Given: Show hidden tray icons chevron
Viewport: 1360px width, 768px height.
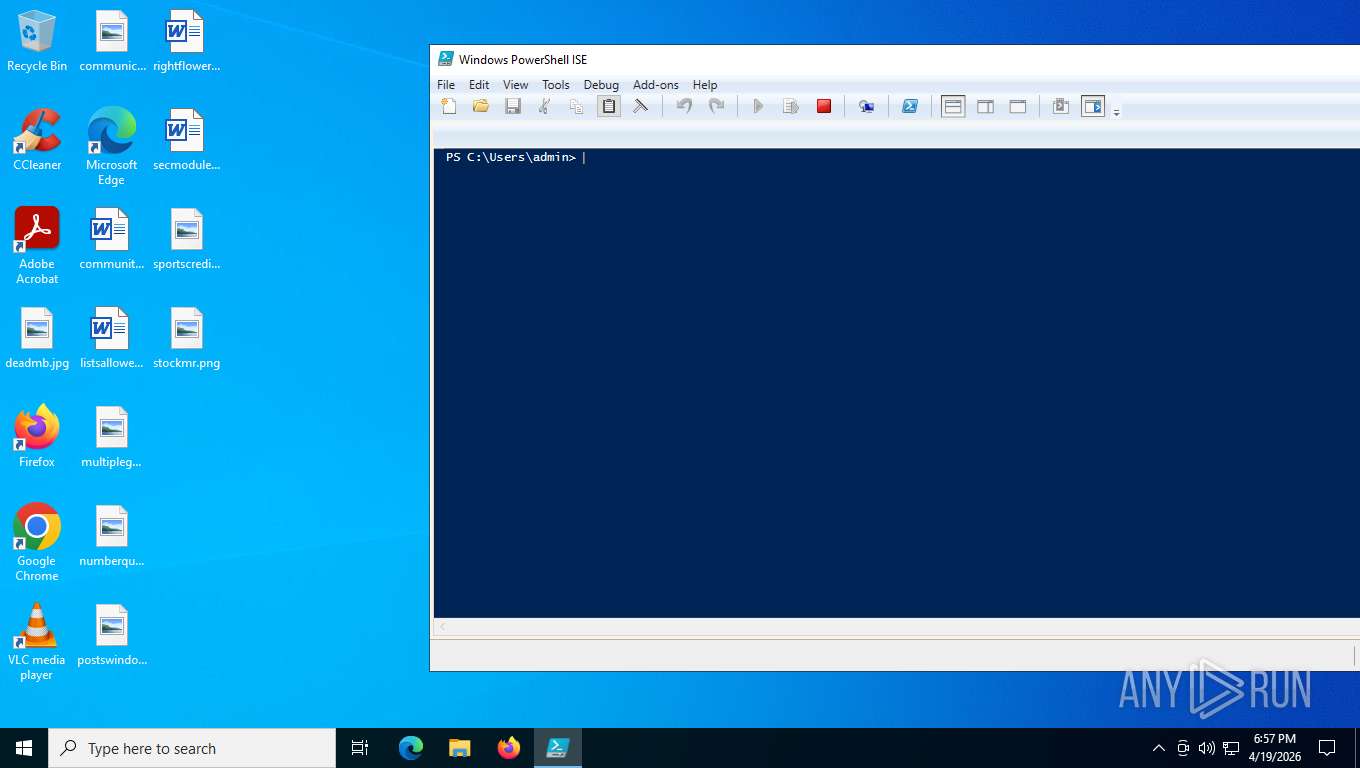Looking at the screenshot, I should tap(1159, 748).
